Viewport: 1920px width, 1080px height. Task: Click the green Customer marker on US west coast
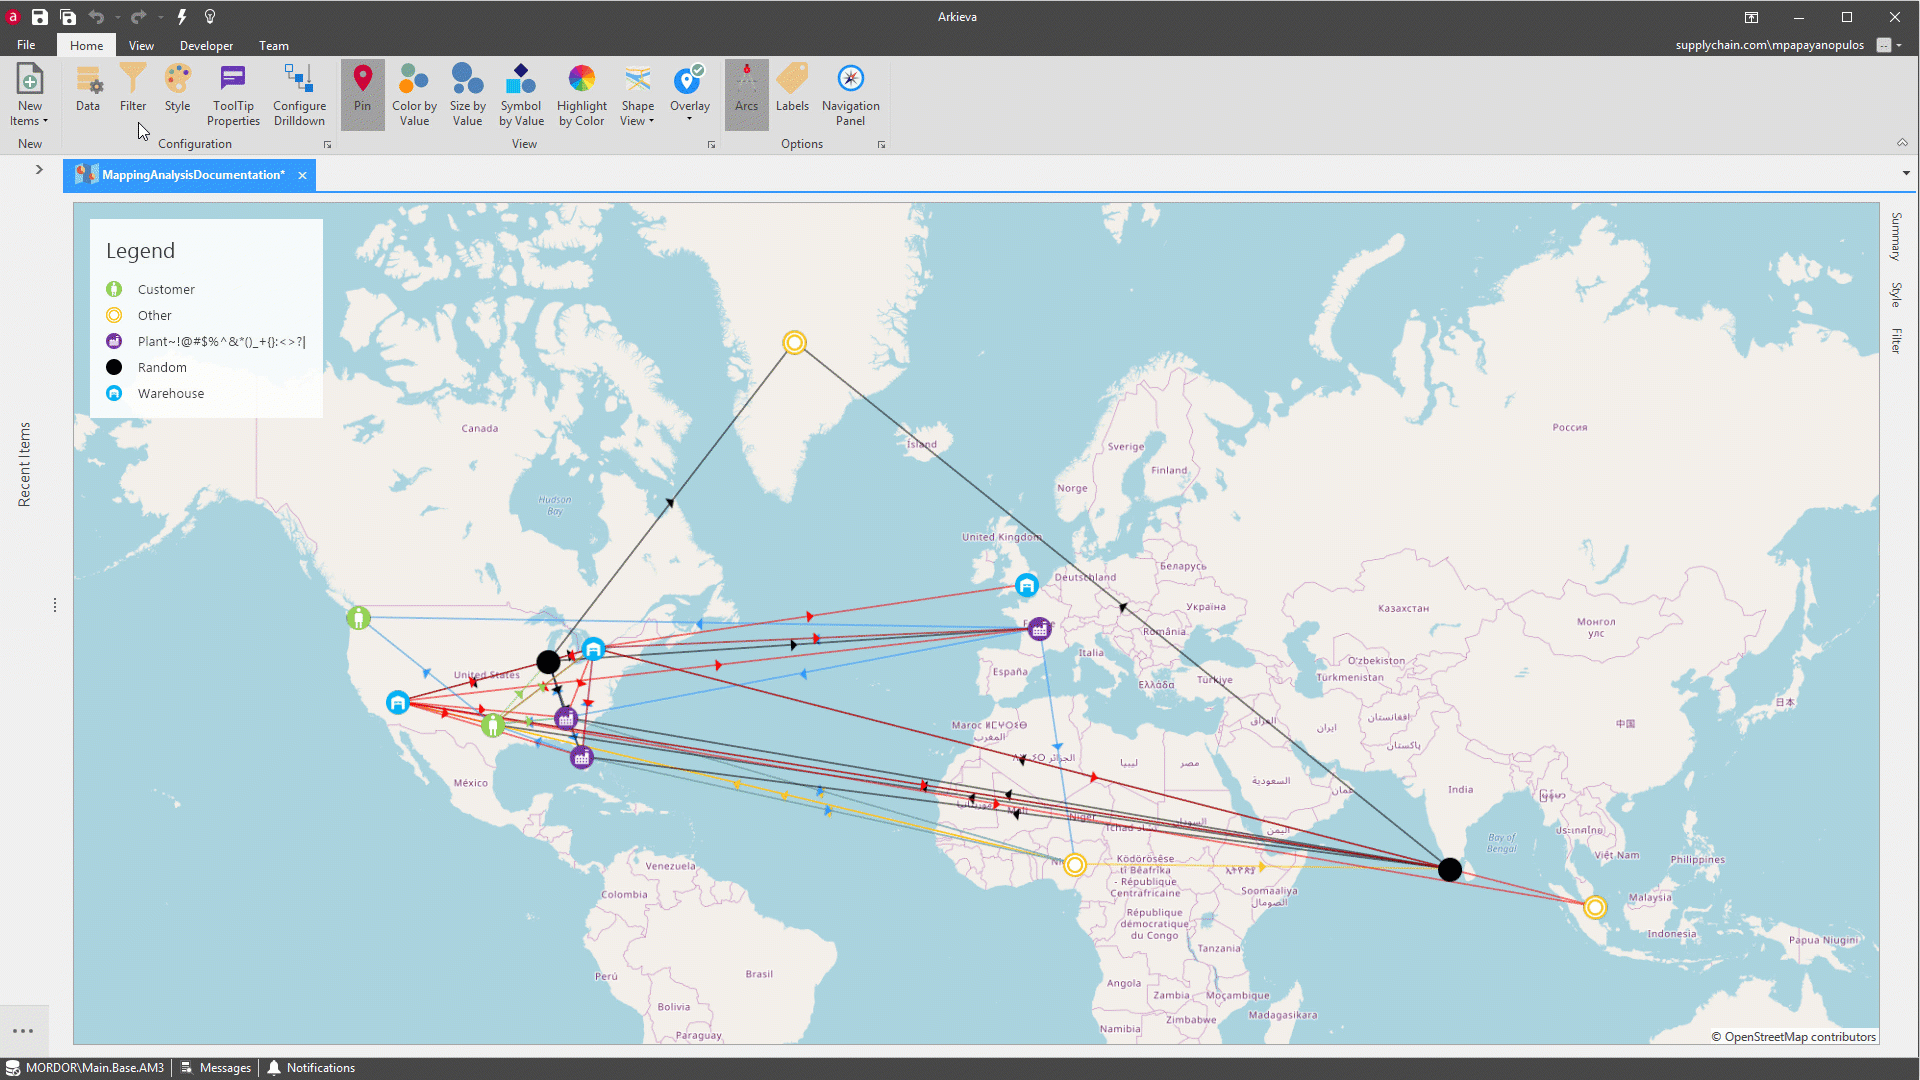358,618
